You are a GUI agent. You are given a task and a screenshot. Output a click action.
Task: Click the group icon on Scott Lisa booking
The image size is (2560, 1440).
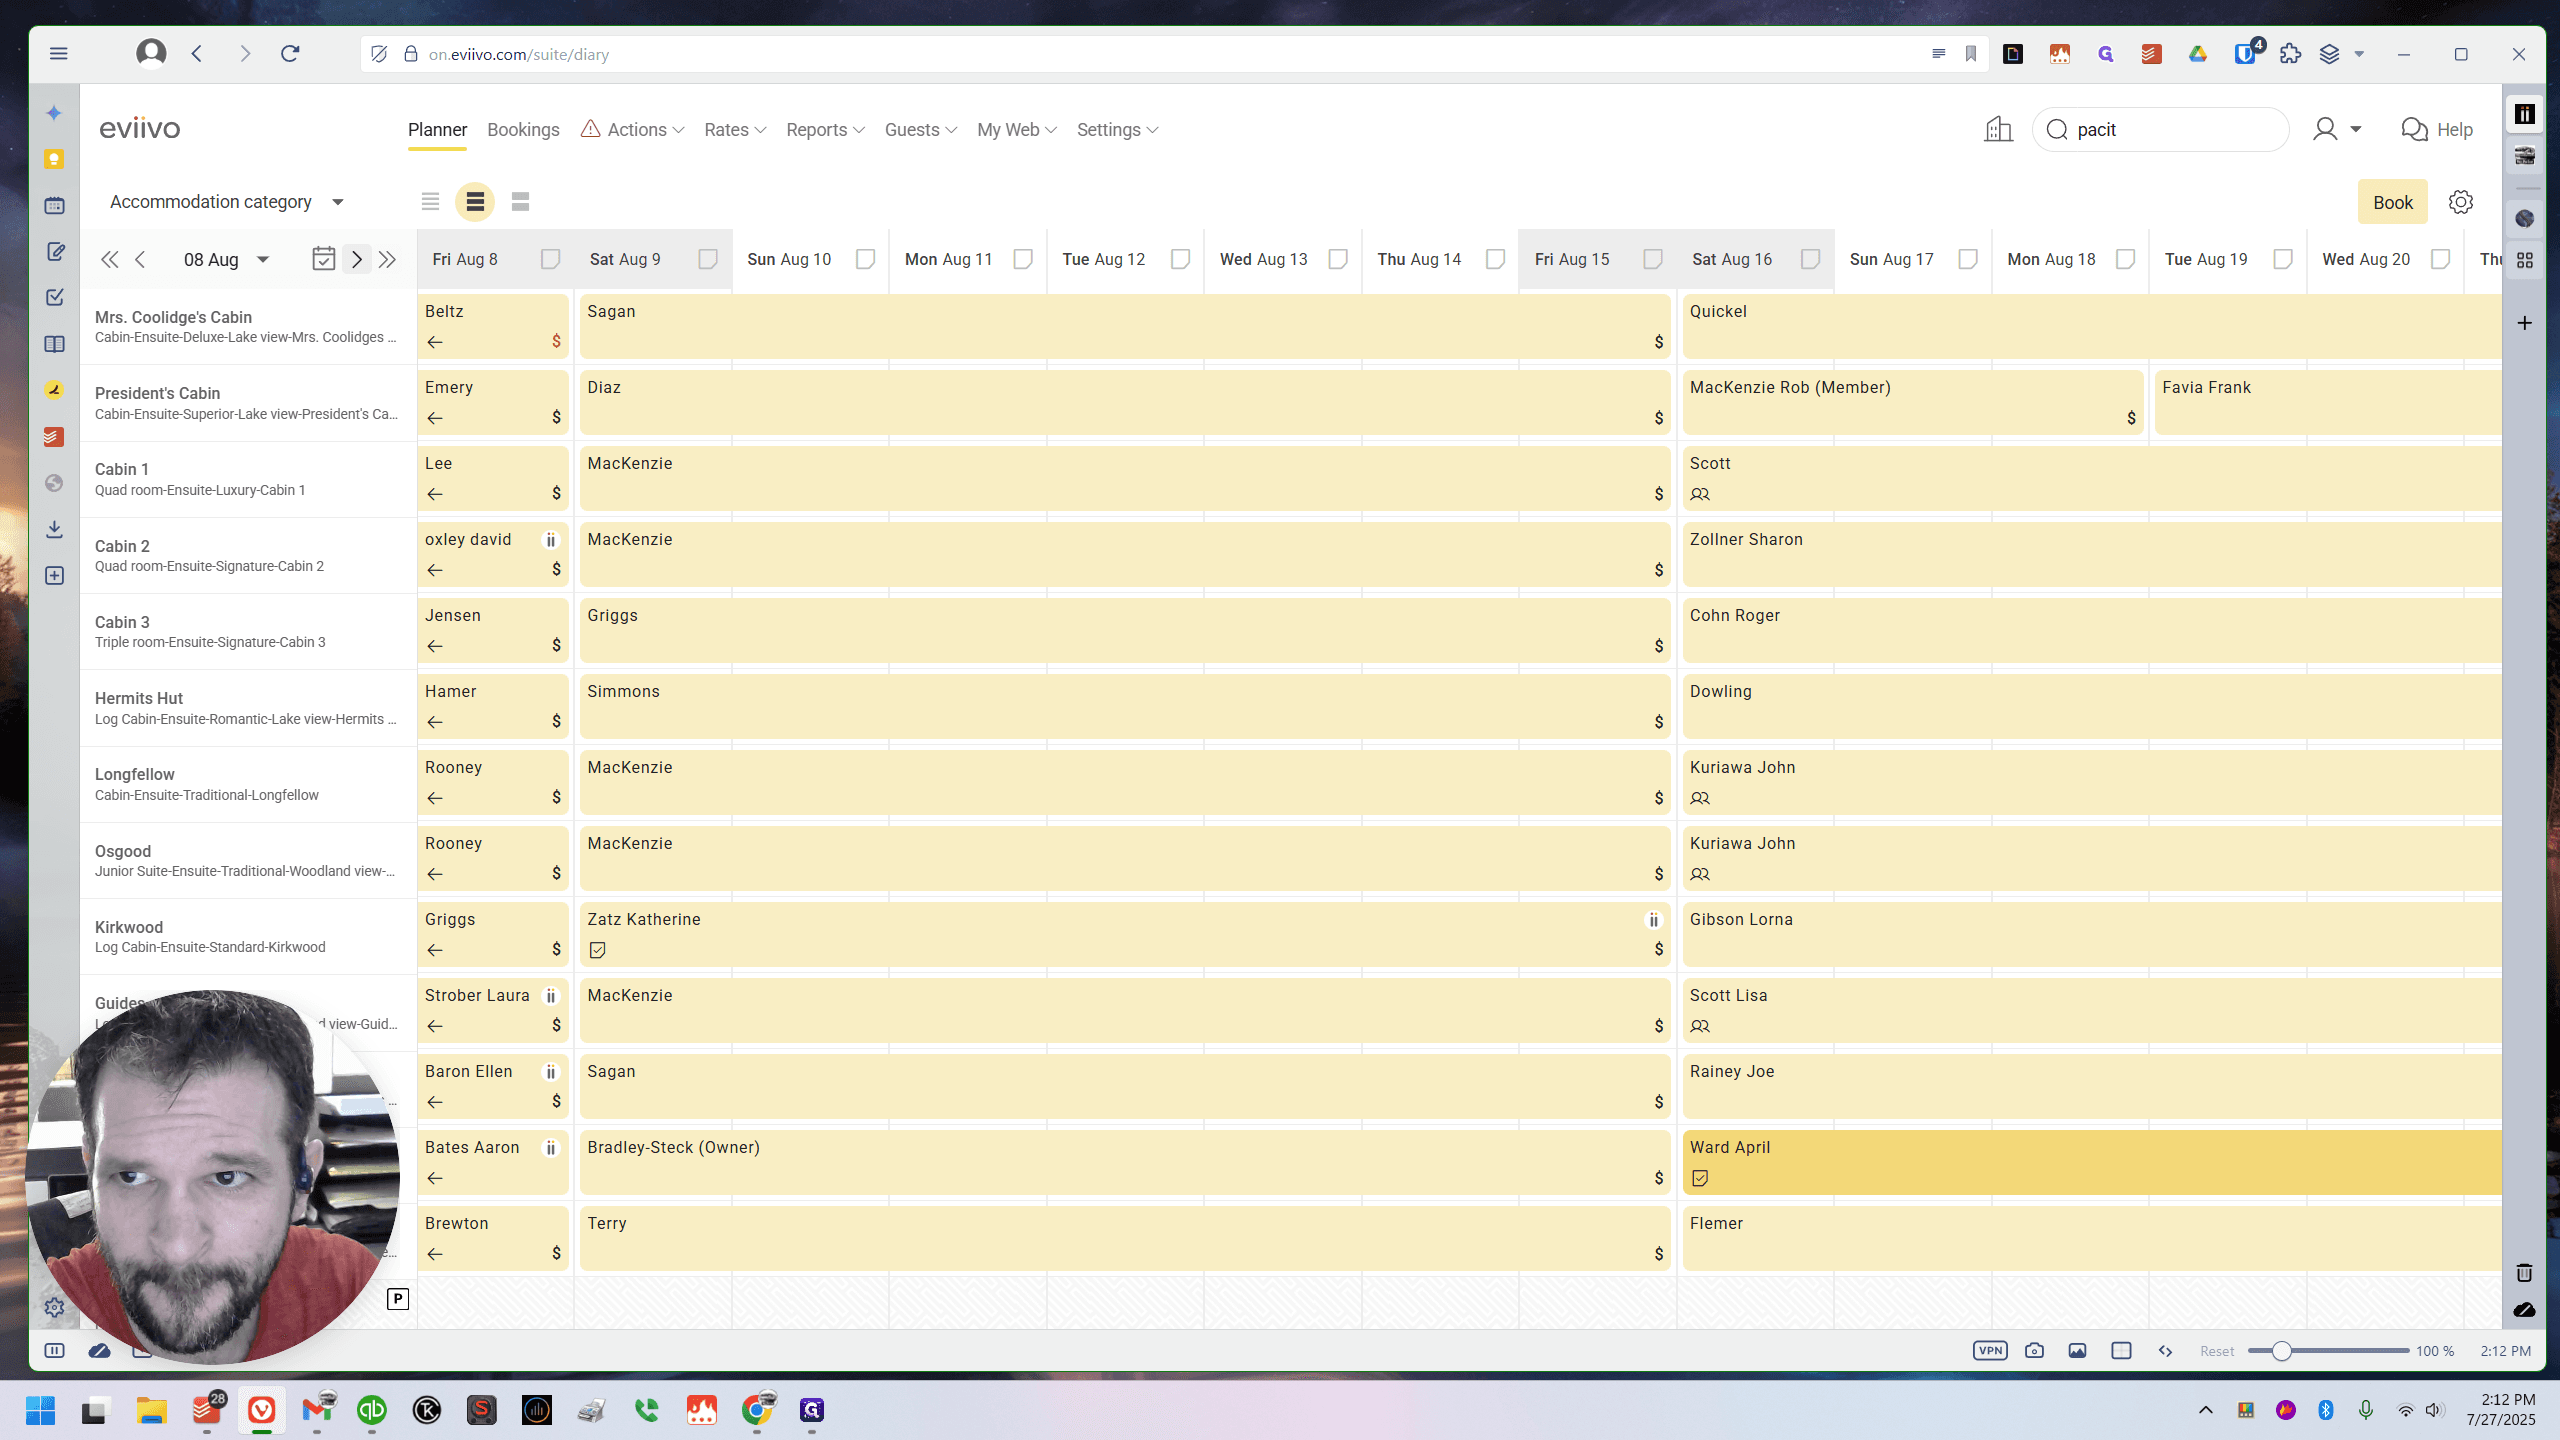(1700, 1026)
